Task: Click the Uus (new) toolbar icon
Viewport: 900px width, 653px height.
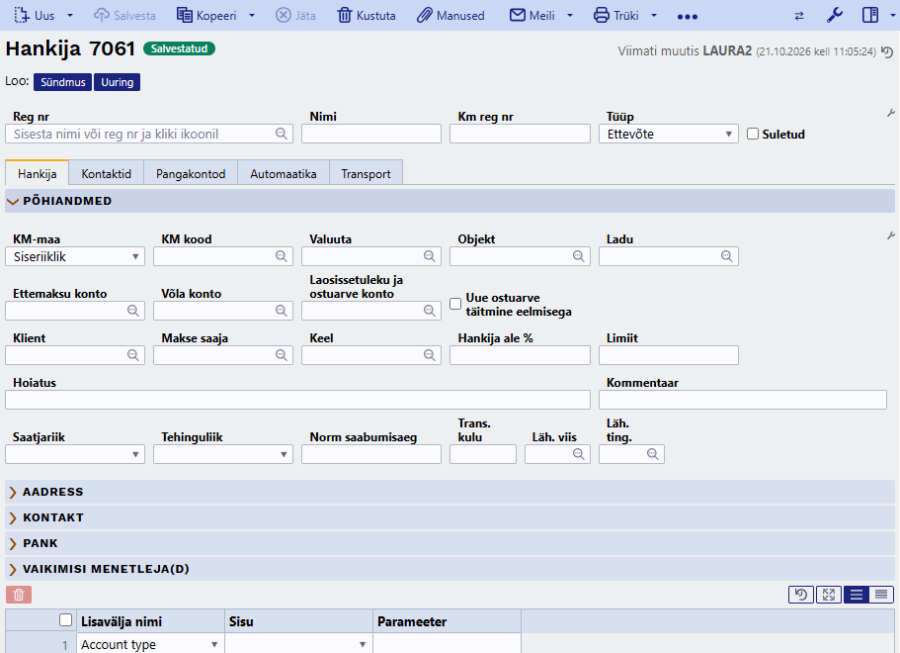Action: coord(21,15)
